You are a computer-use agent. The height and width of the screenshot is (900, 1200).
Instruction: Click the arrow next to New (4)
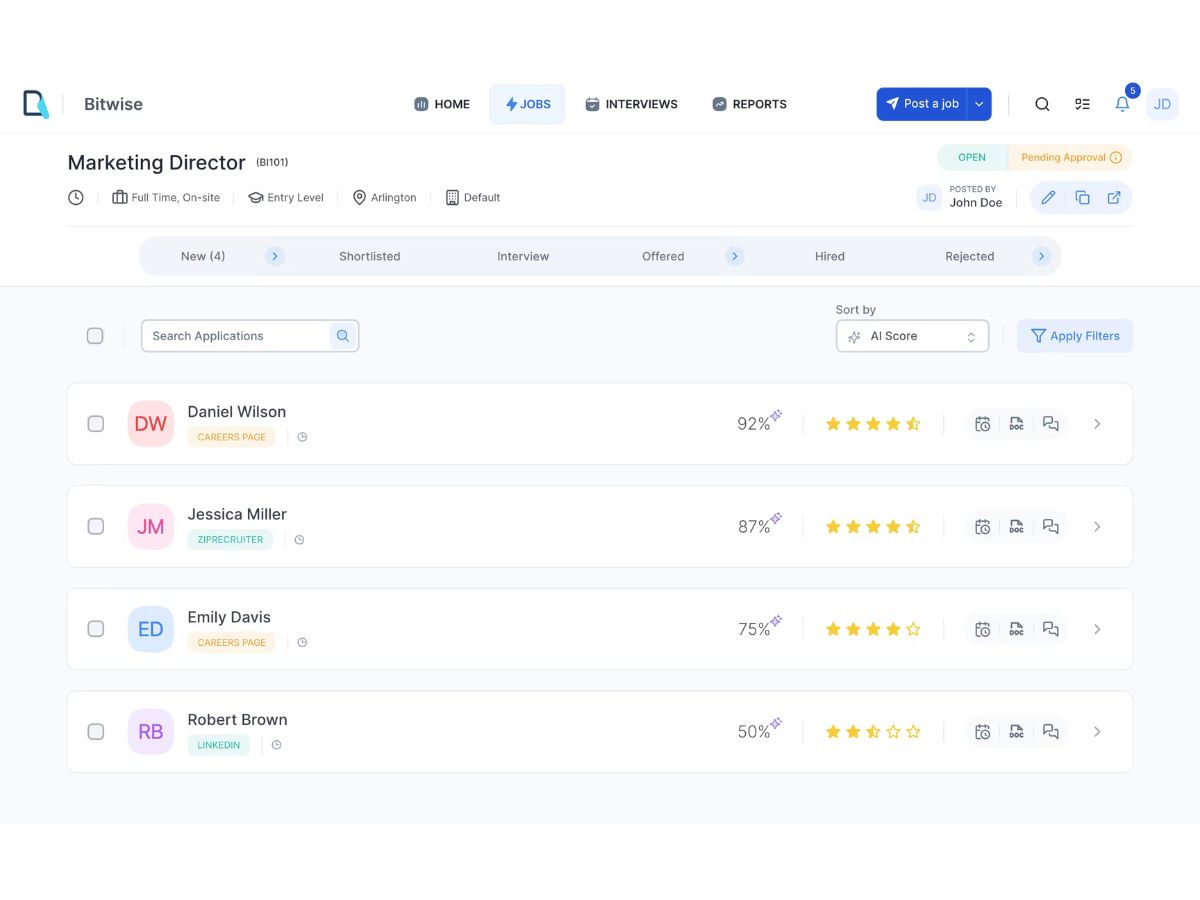[275, 257]
